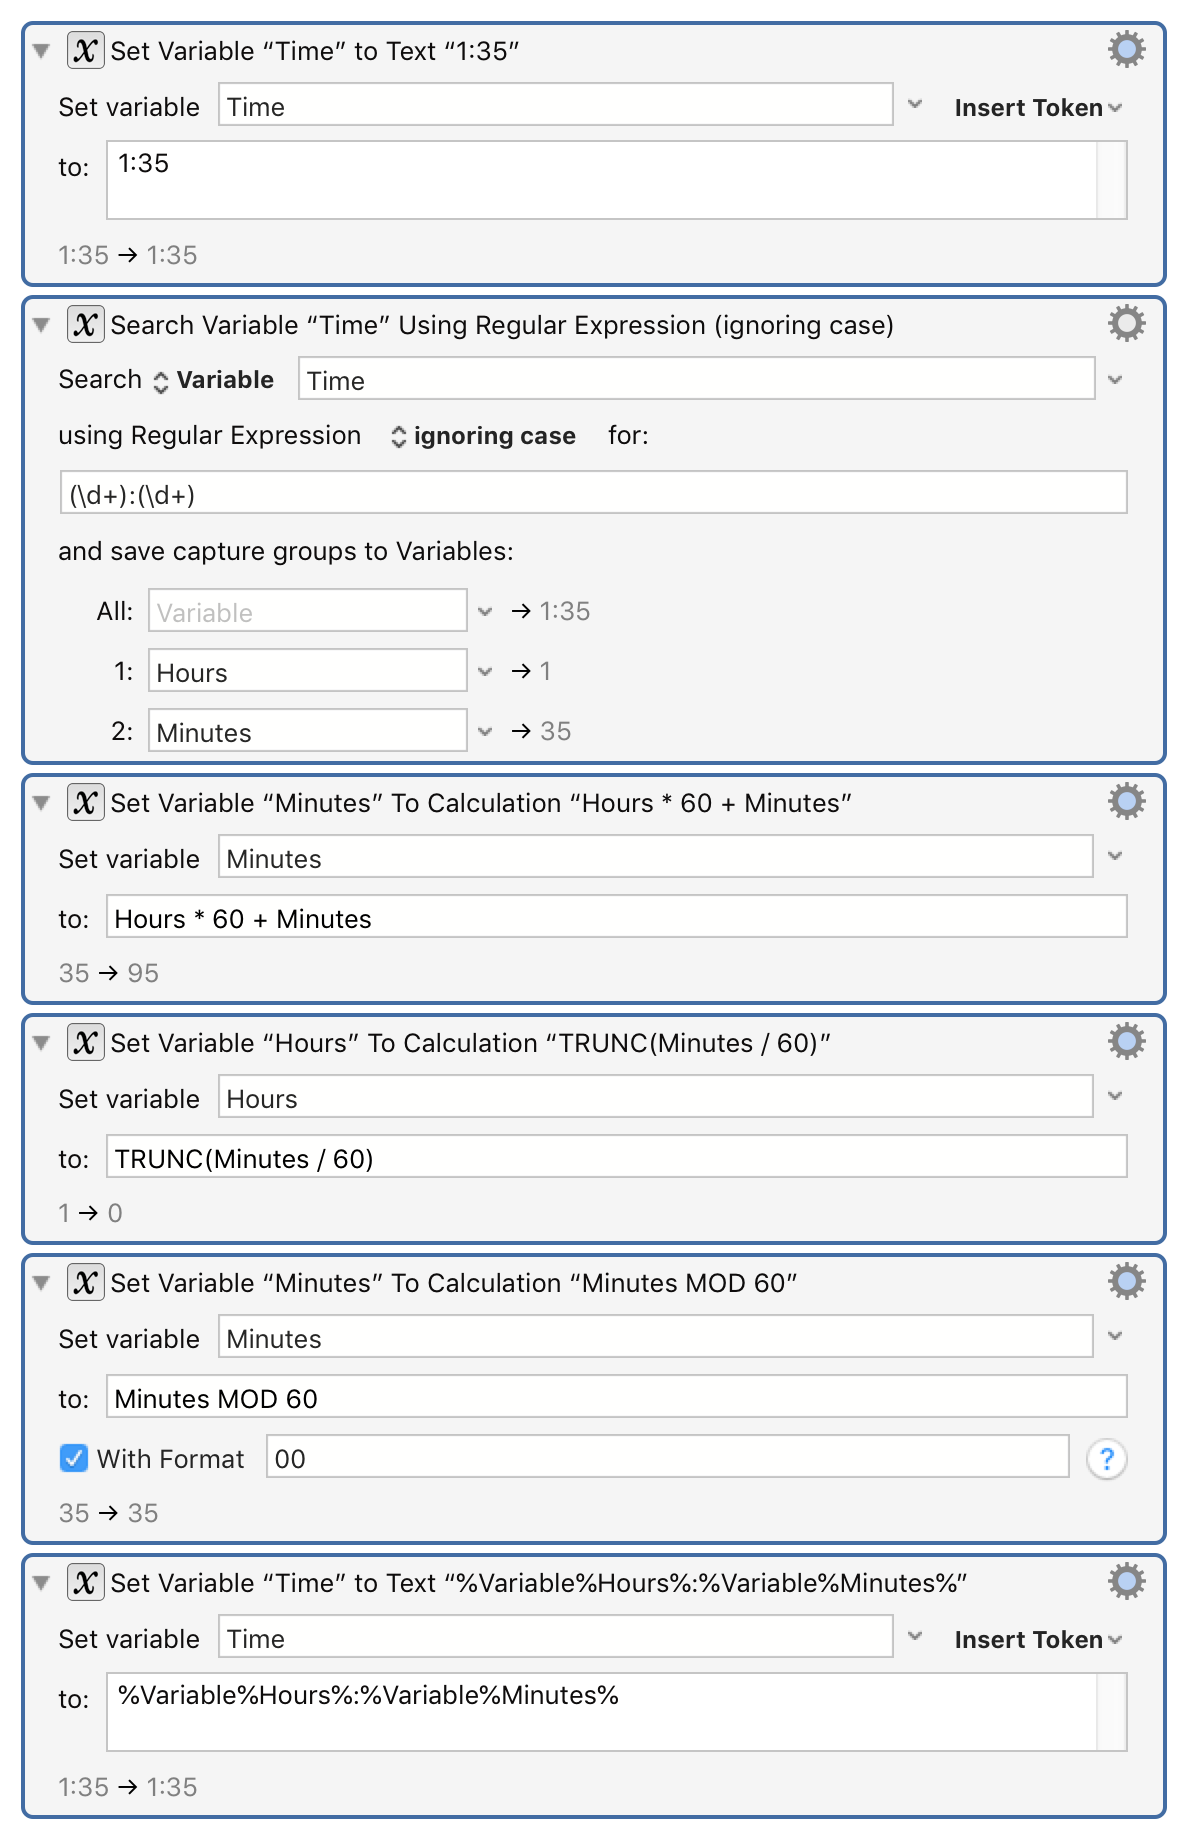Open Insert Token menu in first action

tap(1038, 107)
